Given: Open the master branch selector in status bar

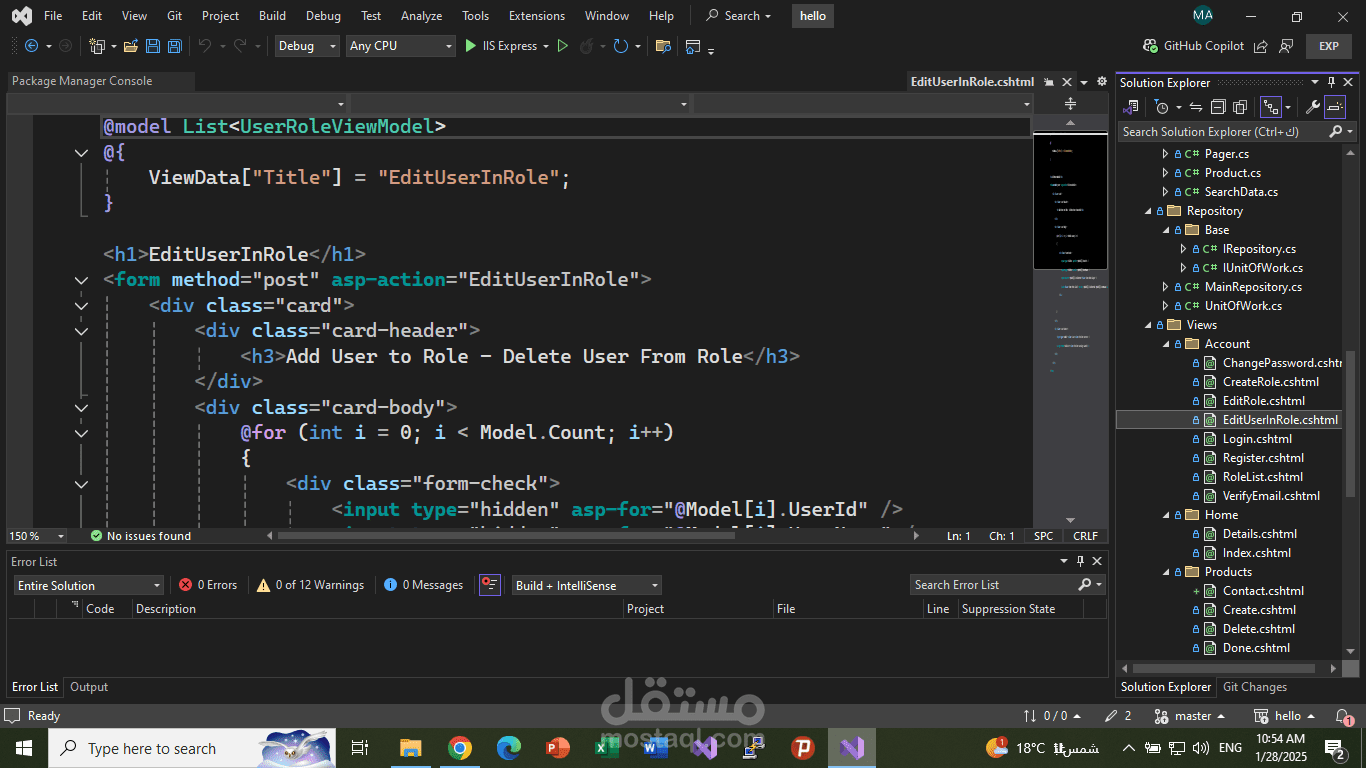Looking at the screenshot, I should pyautogui.click(x=1192, y=716).
